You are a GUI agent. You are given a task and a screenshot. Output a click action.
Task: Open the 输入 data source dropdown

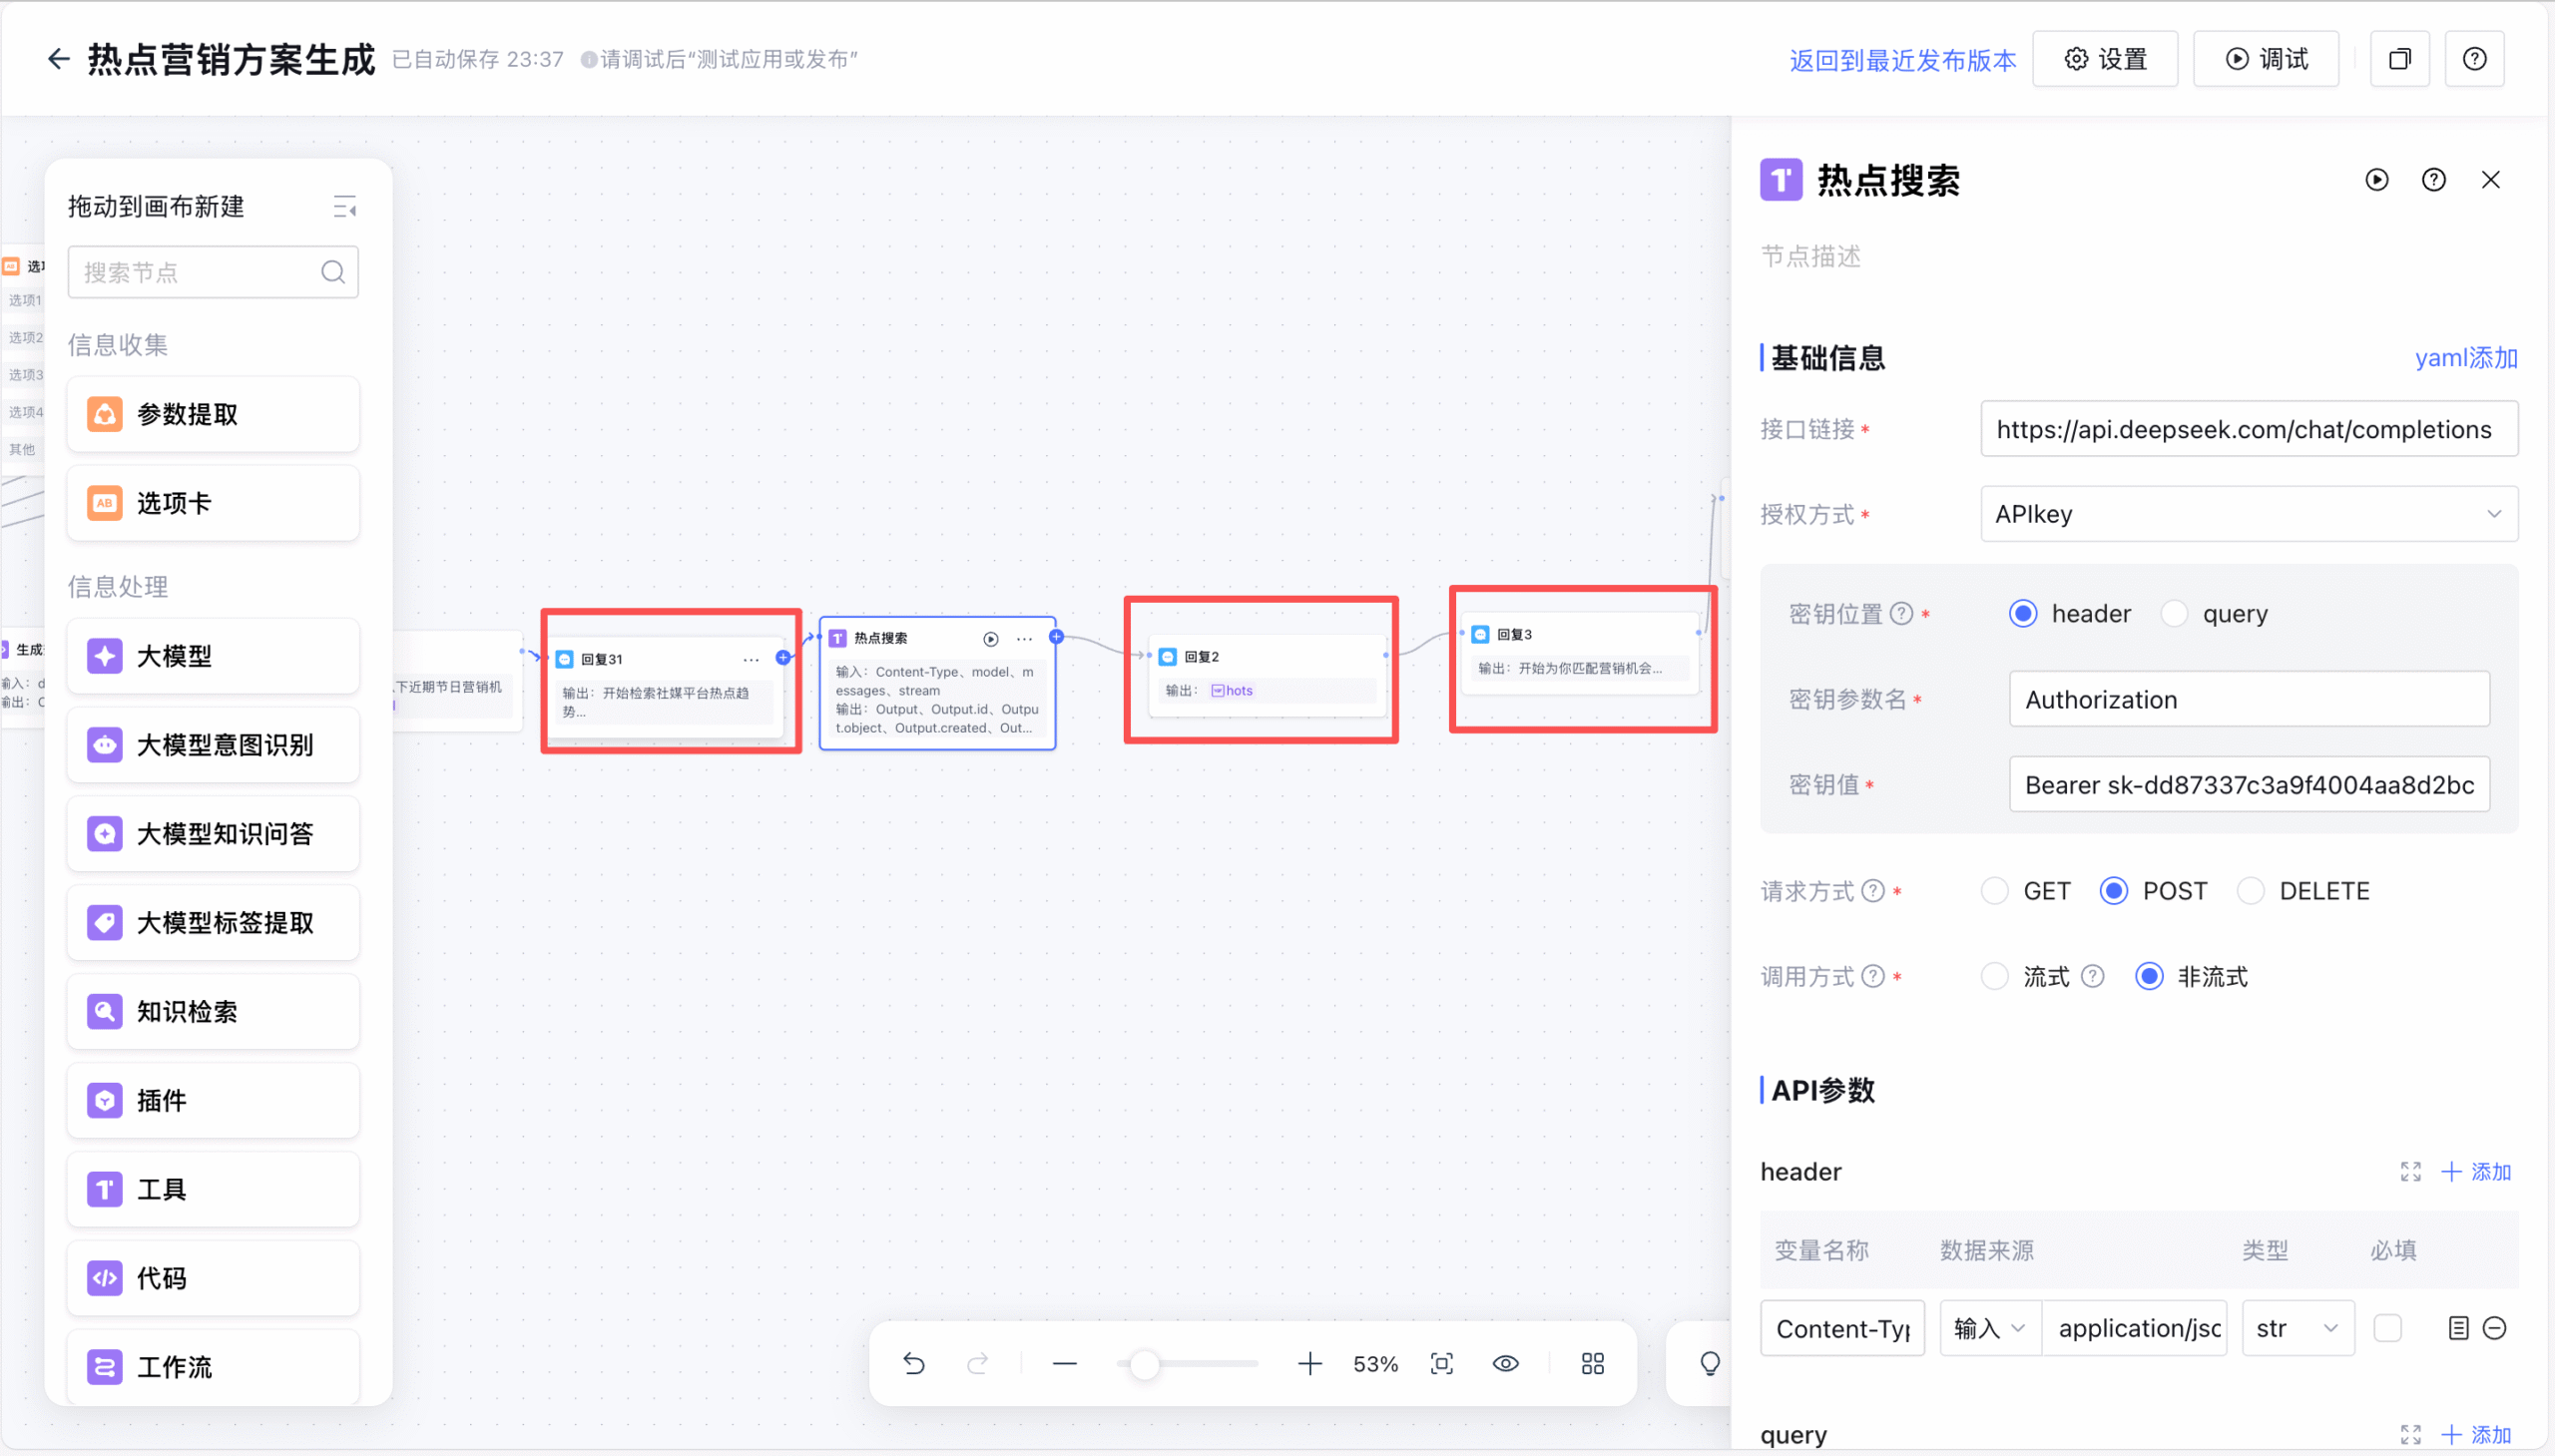[x=1988, y=1328]
